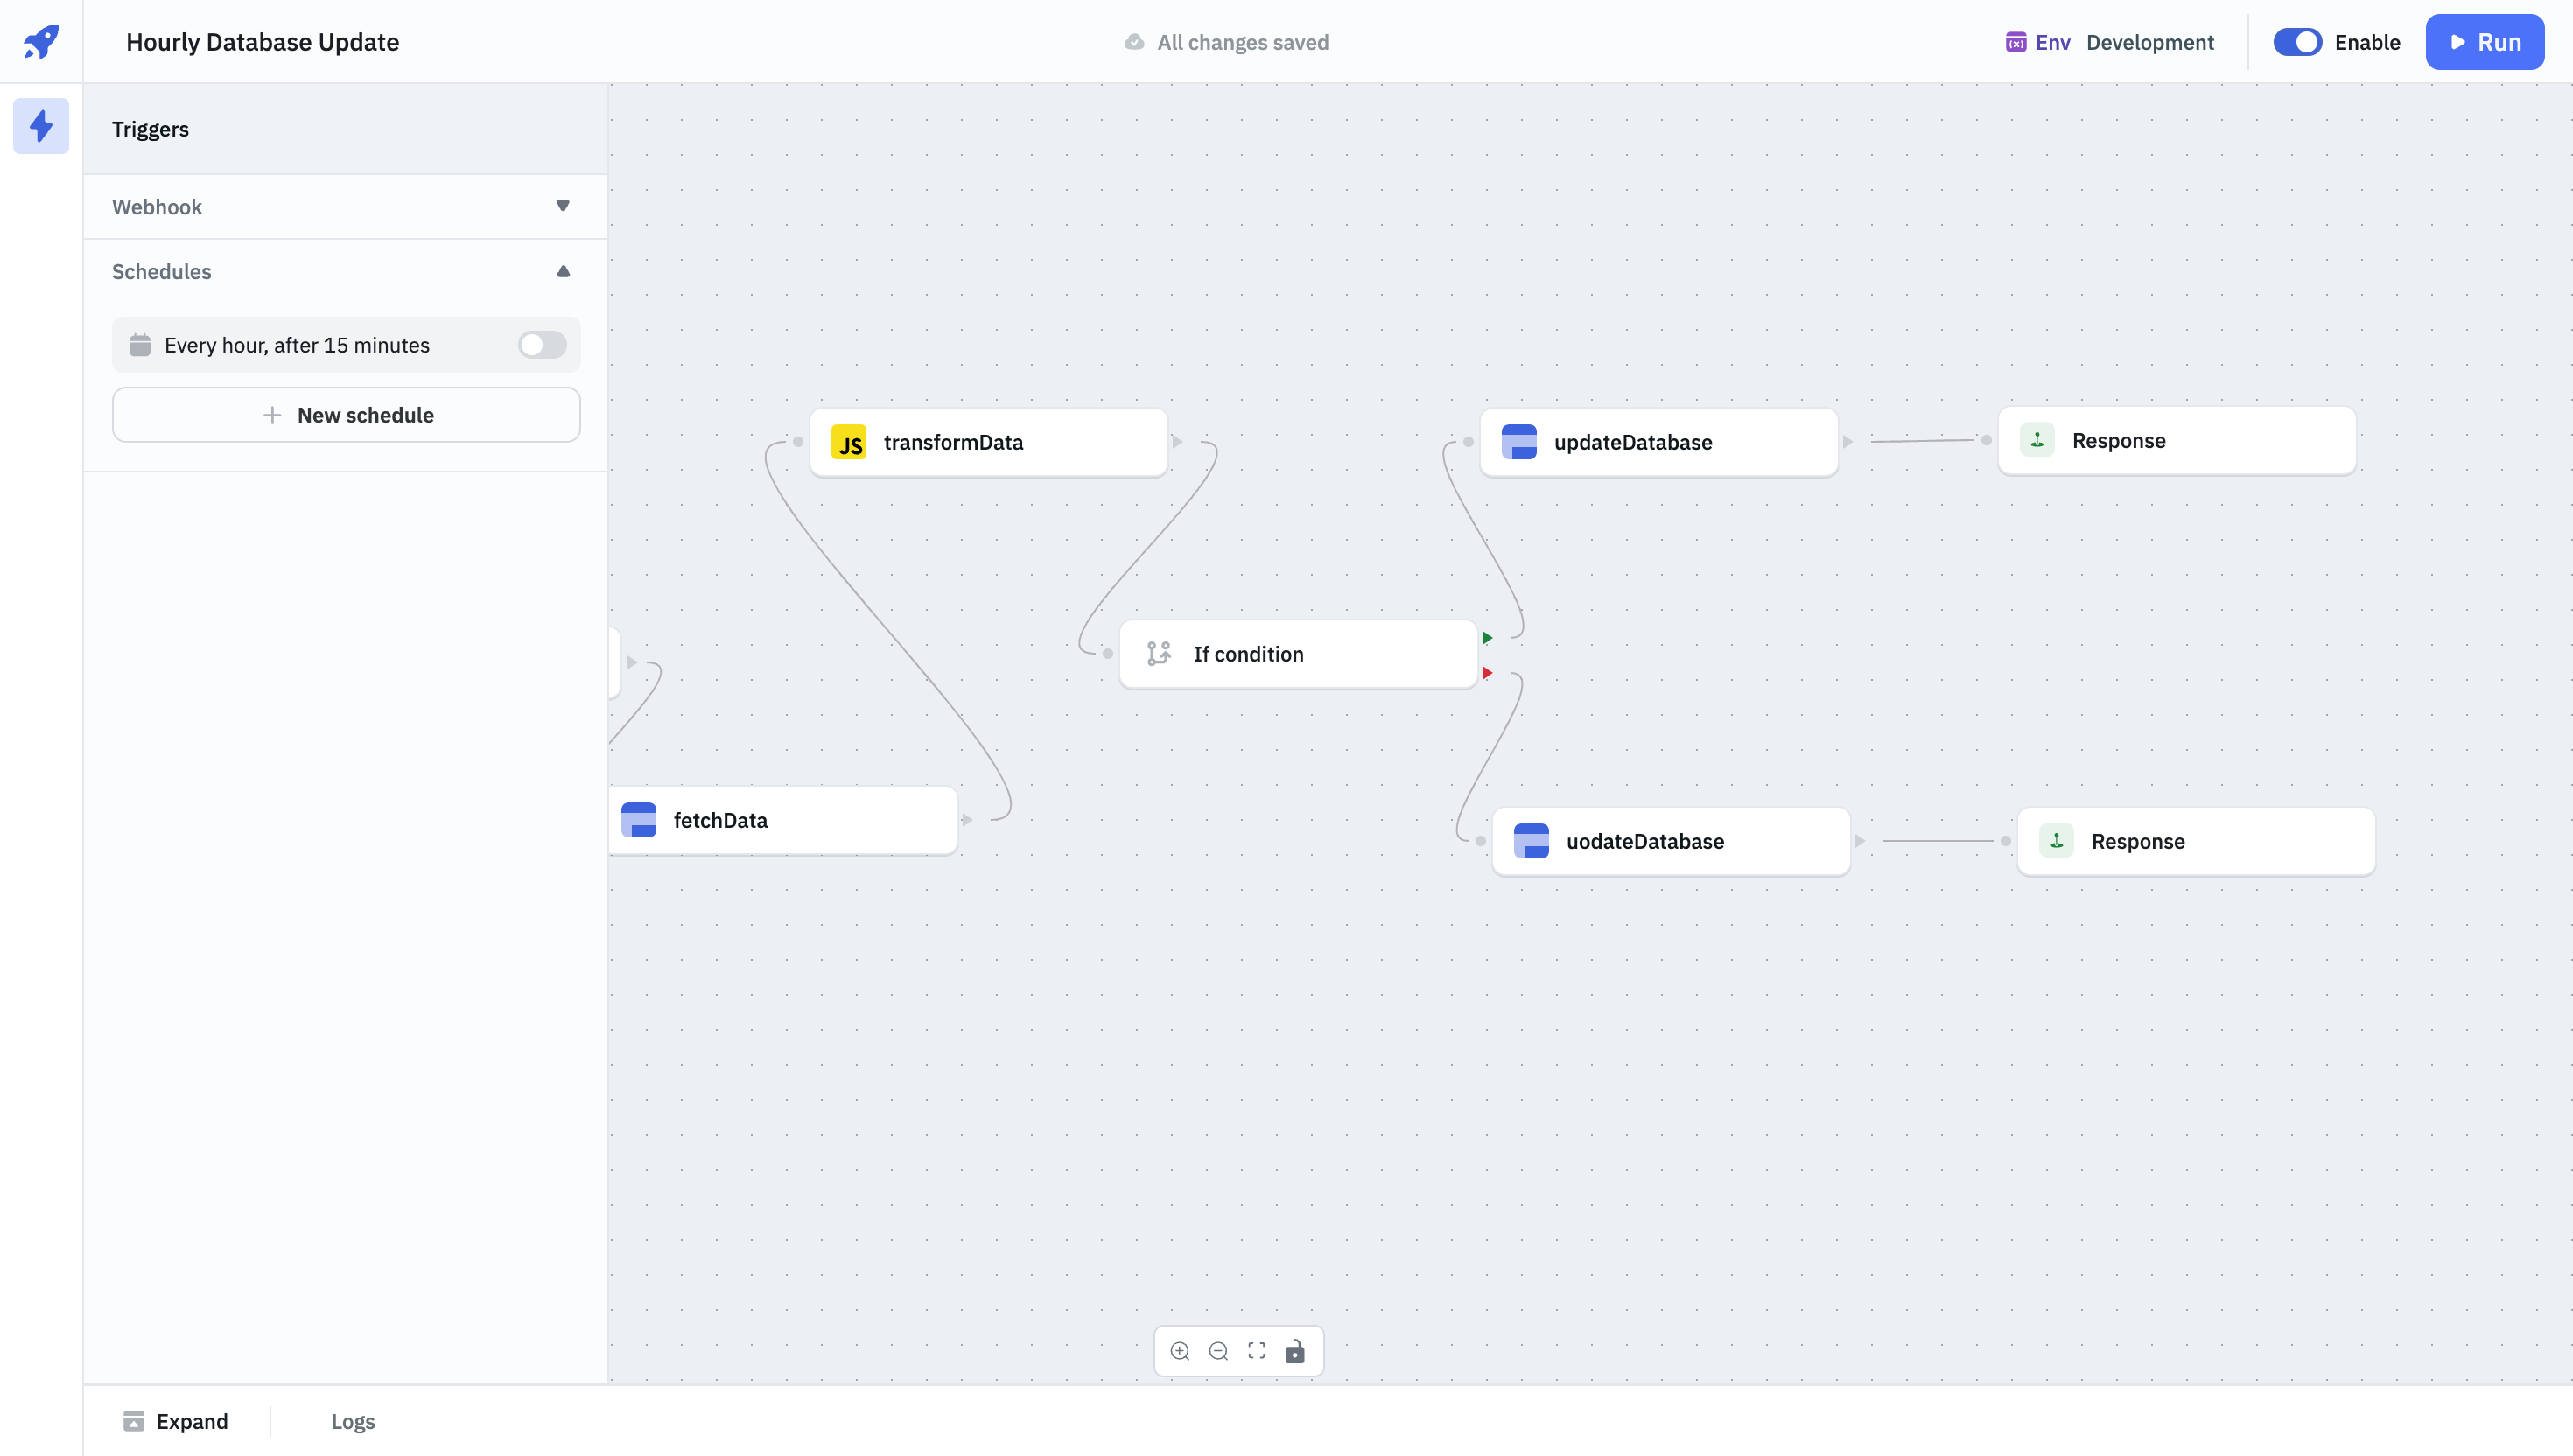Click the JS icon on transformData node
The width and height of the screenshot is (2573, 1456).
tap(849, 442)
